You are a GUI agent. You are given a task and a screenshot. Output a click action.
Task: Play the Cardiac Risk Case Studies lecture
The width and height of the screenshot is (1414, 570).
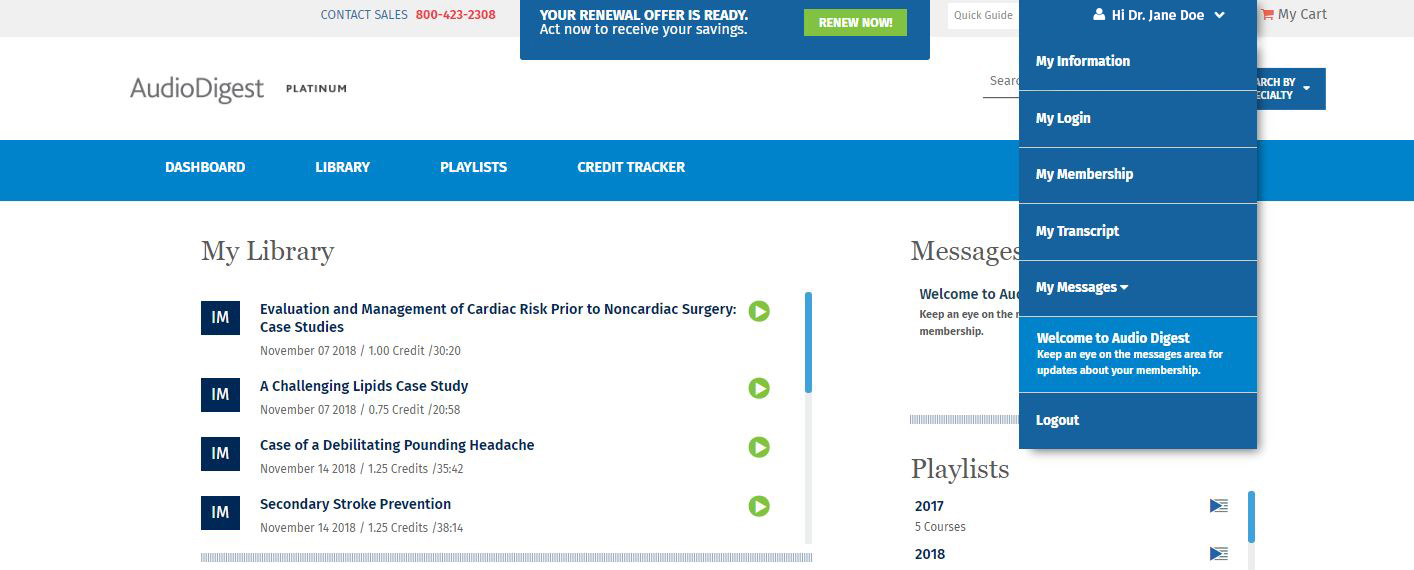pos(759,312)
